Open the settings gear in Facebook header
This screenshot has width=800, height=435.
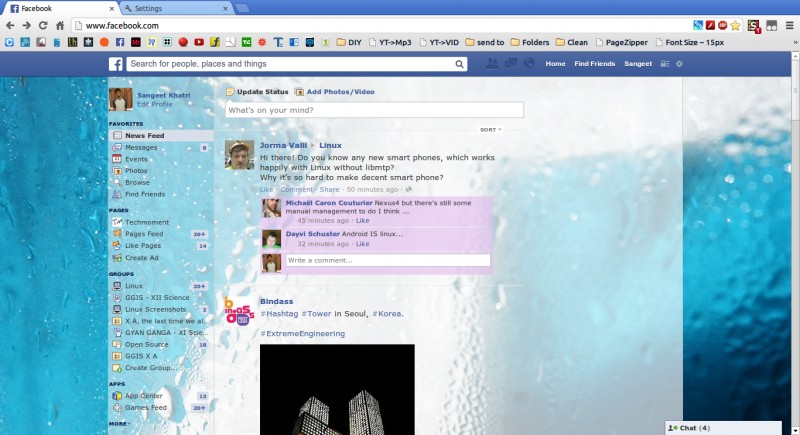point(679,64)
